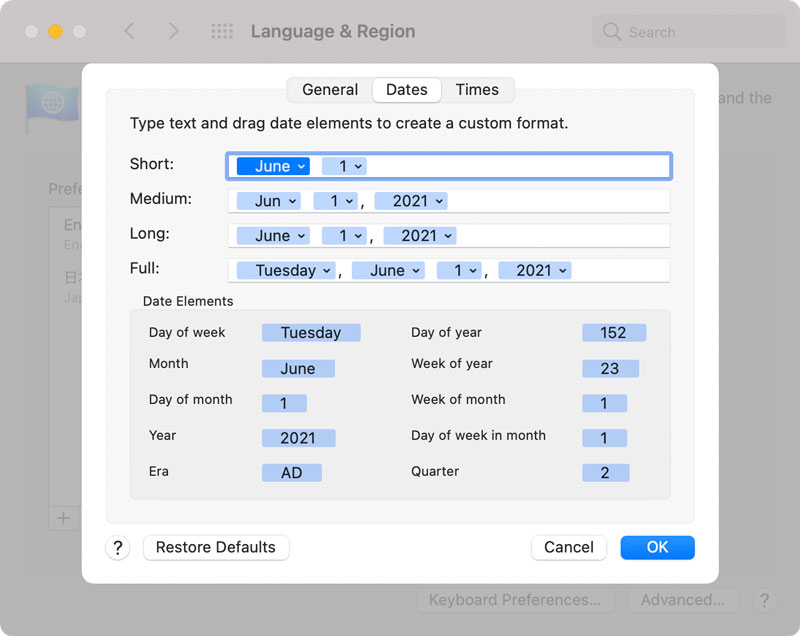Screen dimensions: 800x636
Task: Open the day 1 dropdown in Short format
Action: point(344,166)
